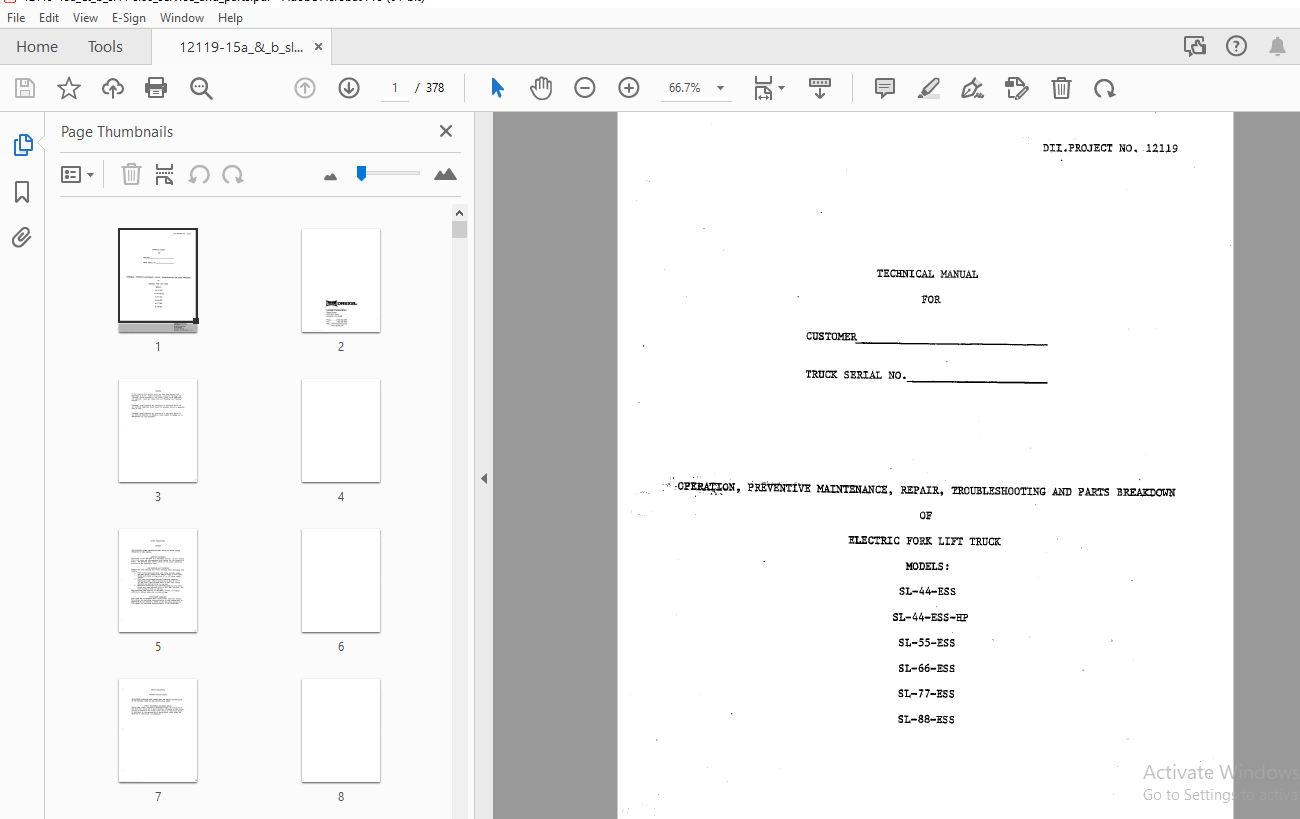Open the help question mark icon
1300x819 pixels.
(1236, 46)
